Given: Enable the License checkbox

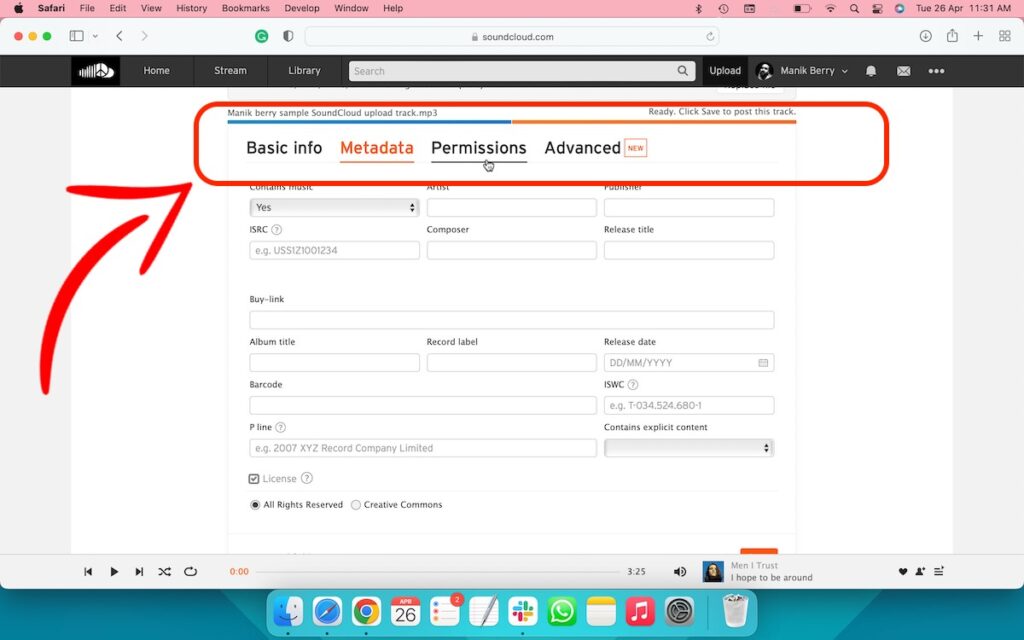Looking at the screenshot, I should [254, 478].
